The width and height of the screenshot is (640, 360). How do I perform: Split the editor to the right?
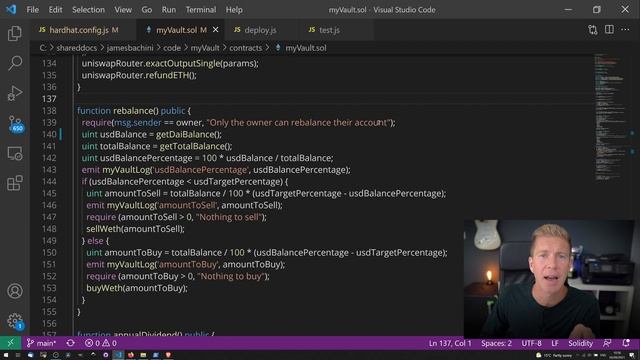point(609,29)
